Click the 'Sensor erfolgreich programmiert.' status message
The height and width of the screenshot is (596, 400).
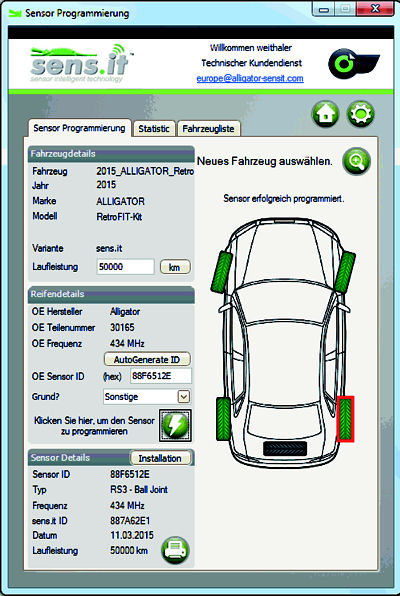pos(284,198)
